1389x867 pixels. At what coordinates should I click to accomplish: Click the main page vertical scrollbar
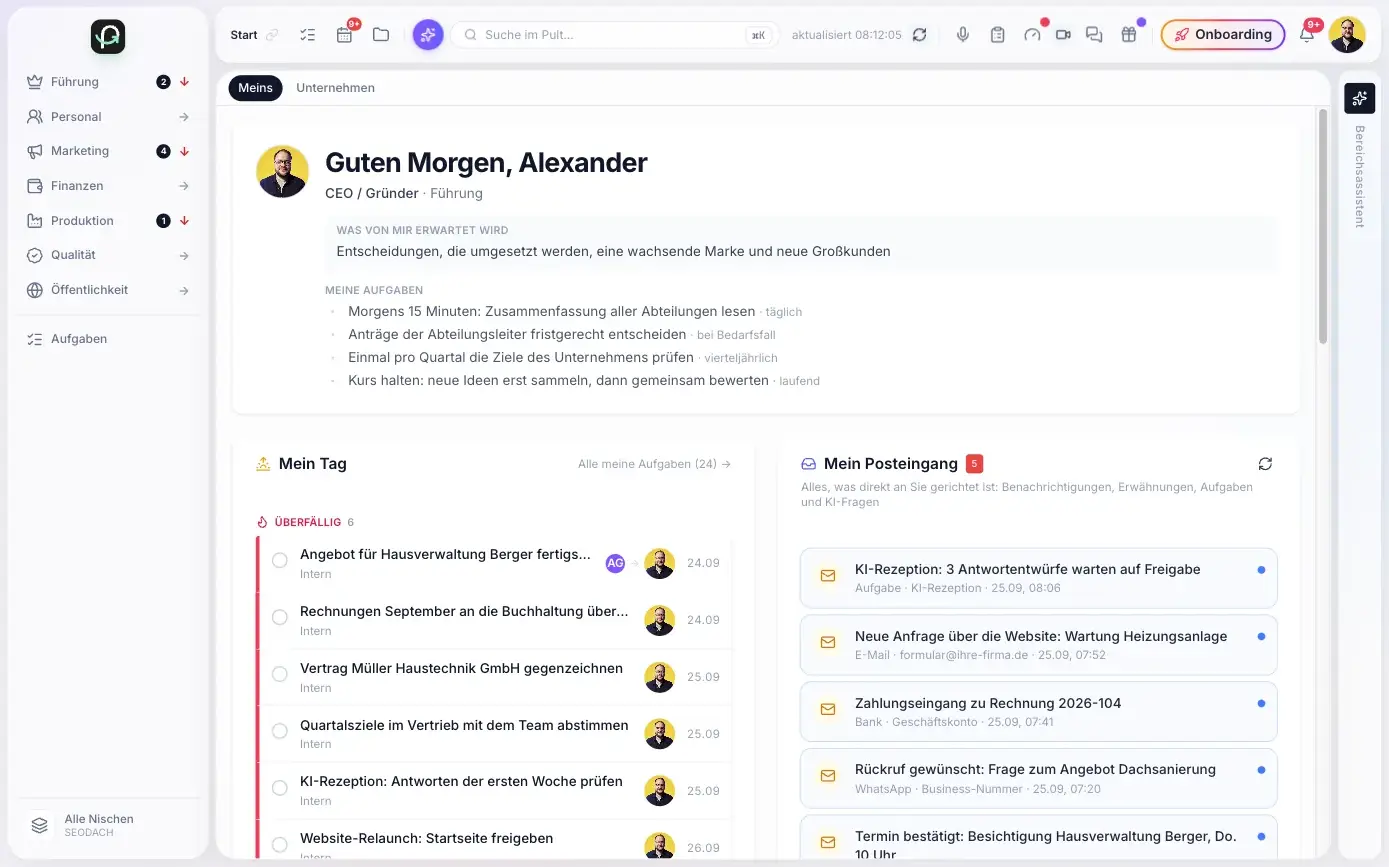click(x=1323, y=226)
